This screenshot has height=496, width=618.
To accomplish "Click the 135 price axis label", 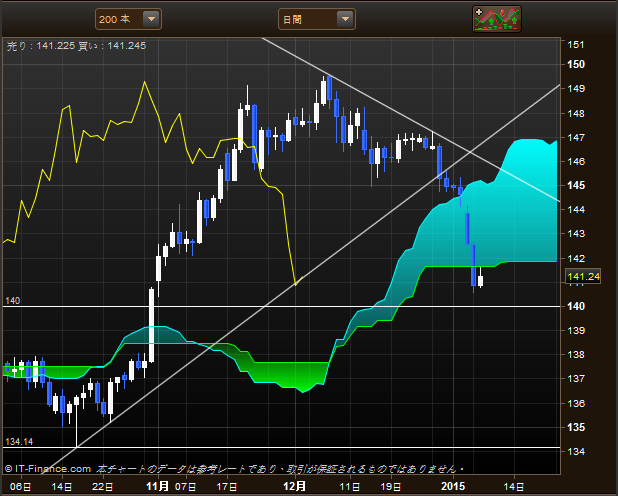I will click(x=576, y=427).
